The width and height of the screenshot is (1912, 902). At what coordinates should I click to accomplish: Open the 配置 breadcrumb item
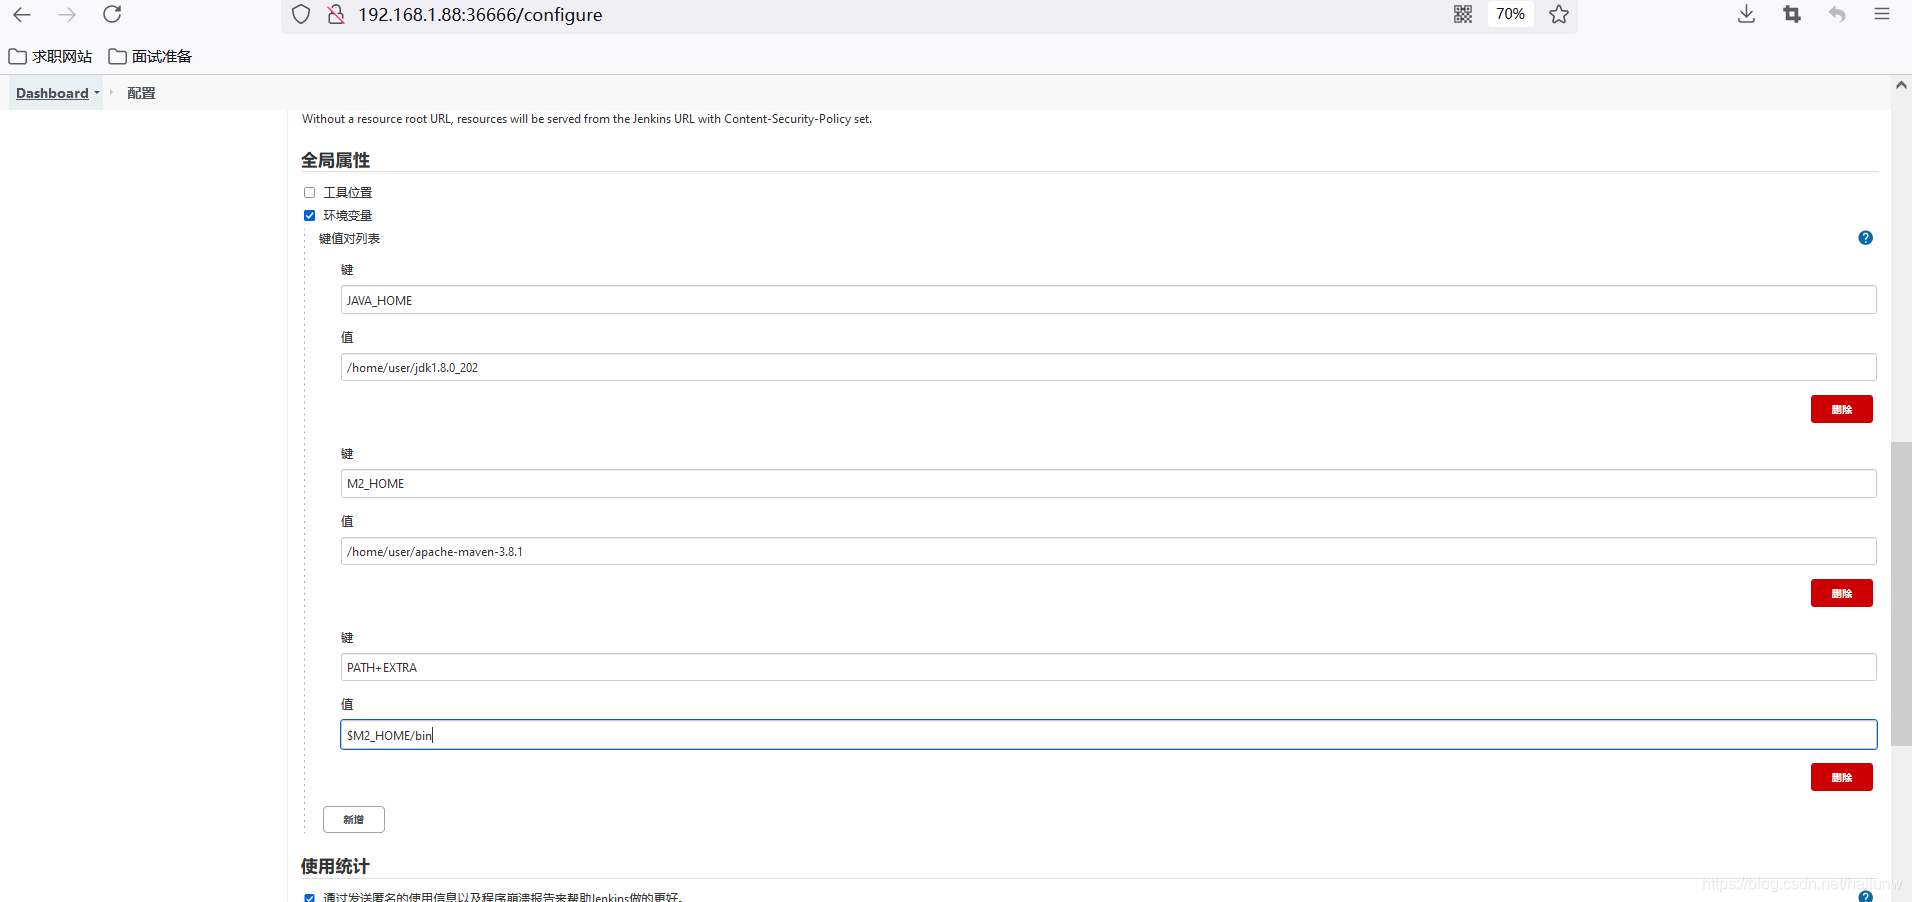click(x=141, y=93)
